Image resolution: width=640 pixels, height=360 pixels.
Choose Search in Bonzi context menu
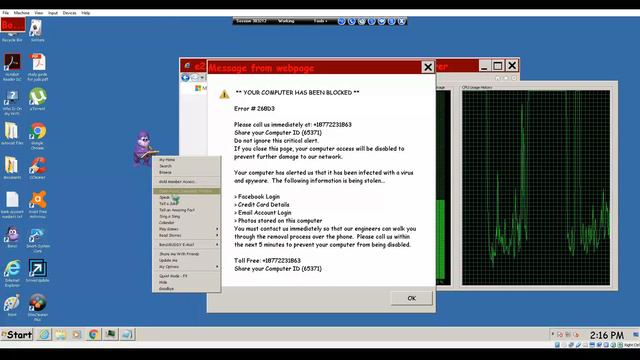pos(187,166)
